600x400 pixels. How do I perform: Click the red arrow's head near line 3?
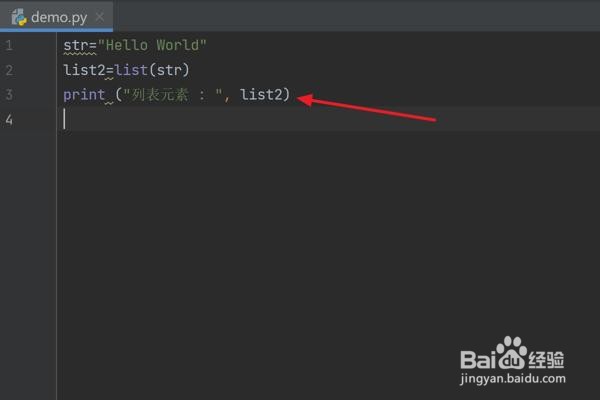tap(306, 100)
